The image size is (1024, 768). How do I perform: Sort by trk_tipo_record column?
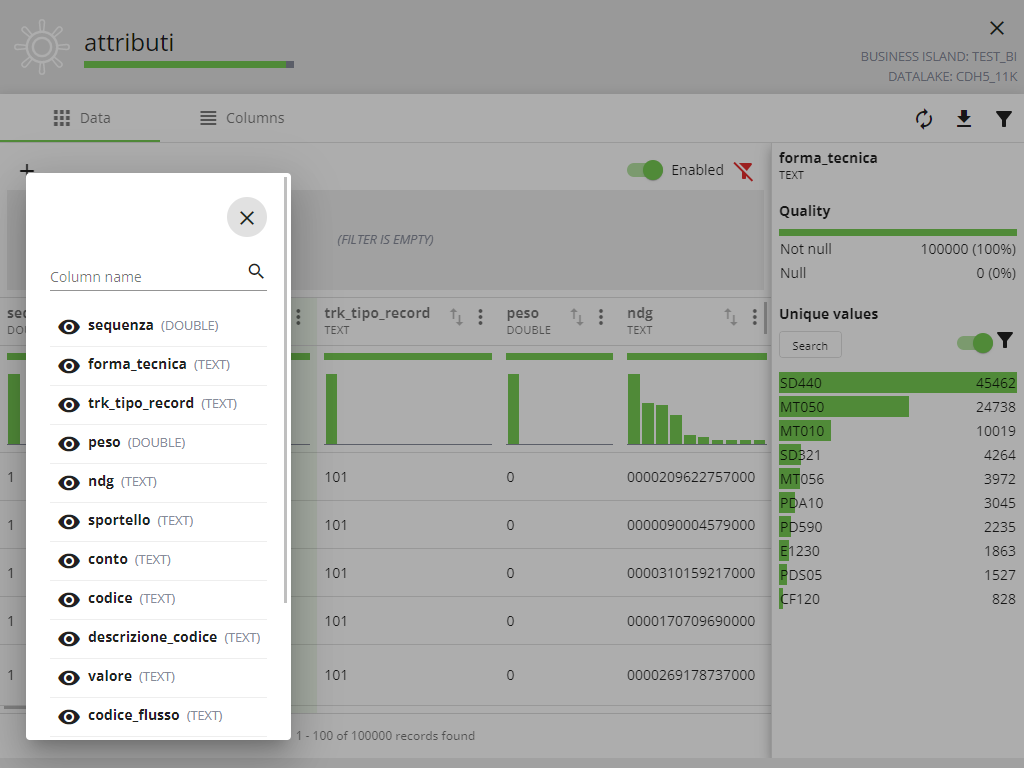click(456, 317)
